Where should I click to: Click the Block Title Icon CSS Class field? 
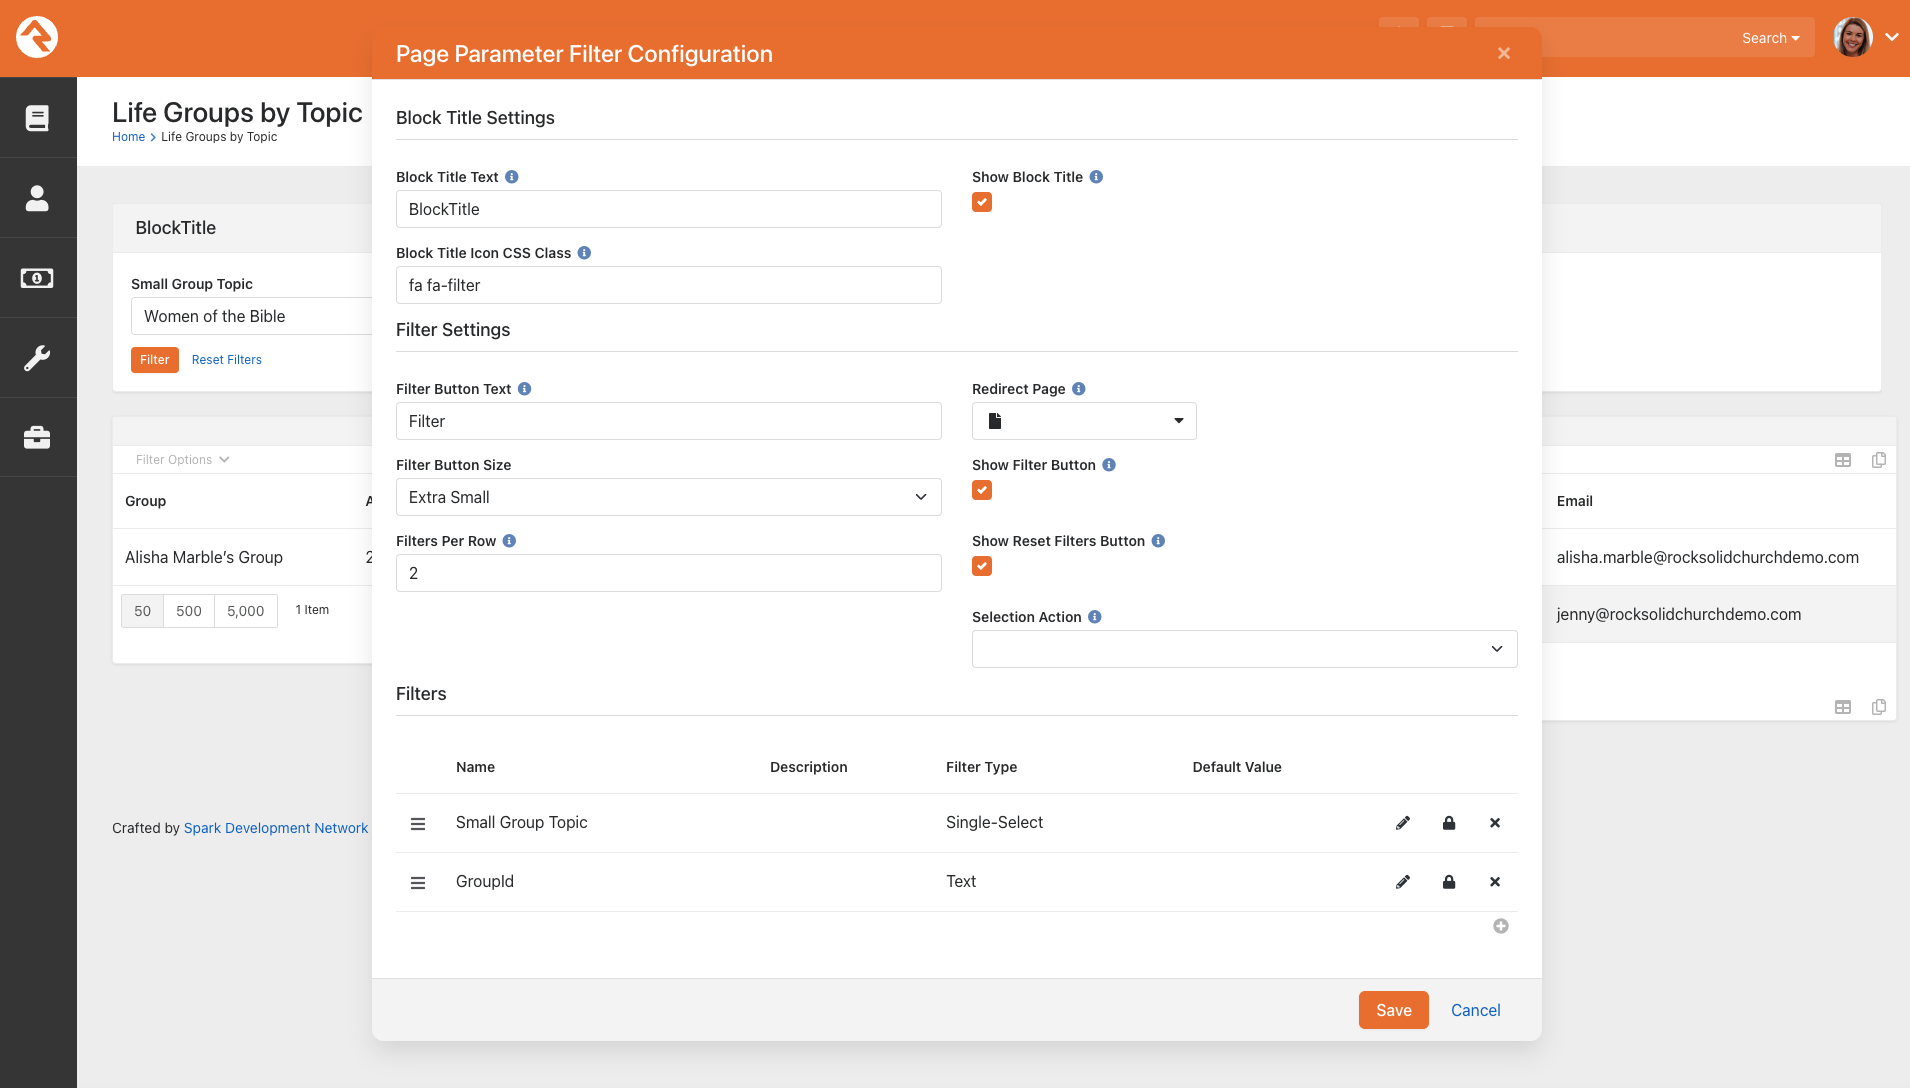coord(669,285)
